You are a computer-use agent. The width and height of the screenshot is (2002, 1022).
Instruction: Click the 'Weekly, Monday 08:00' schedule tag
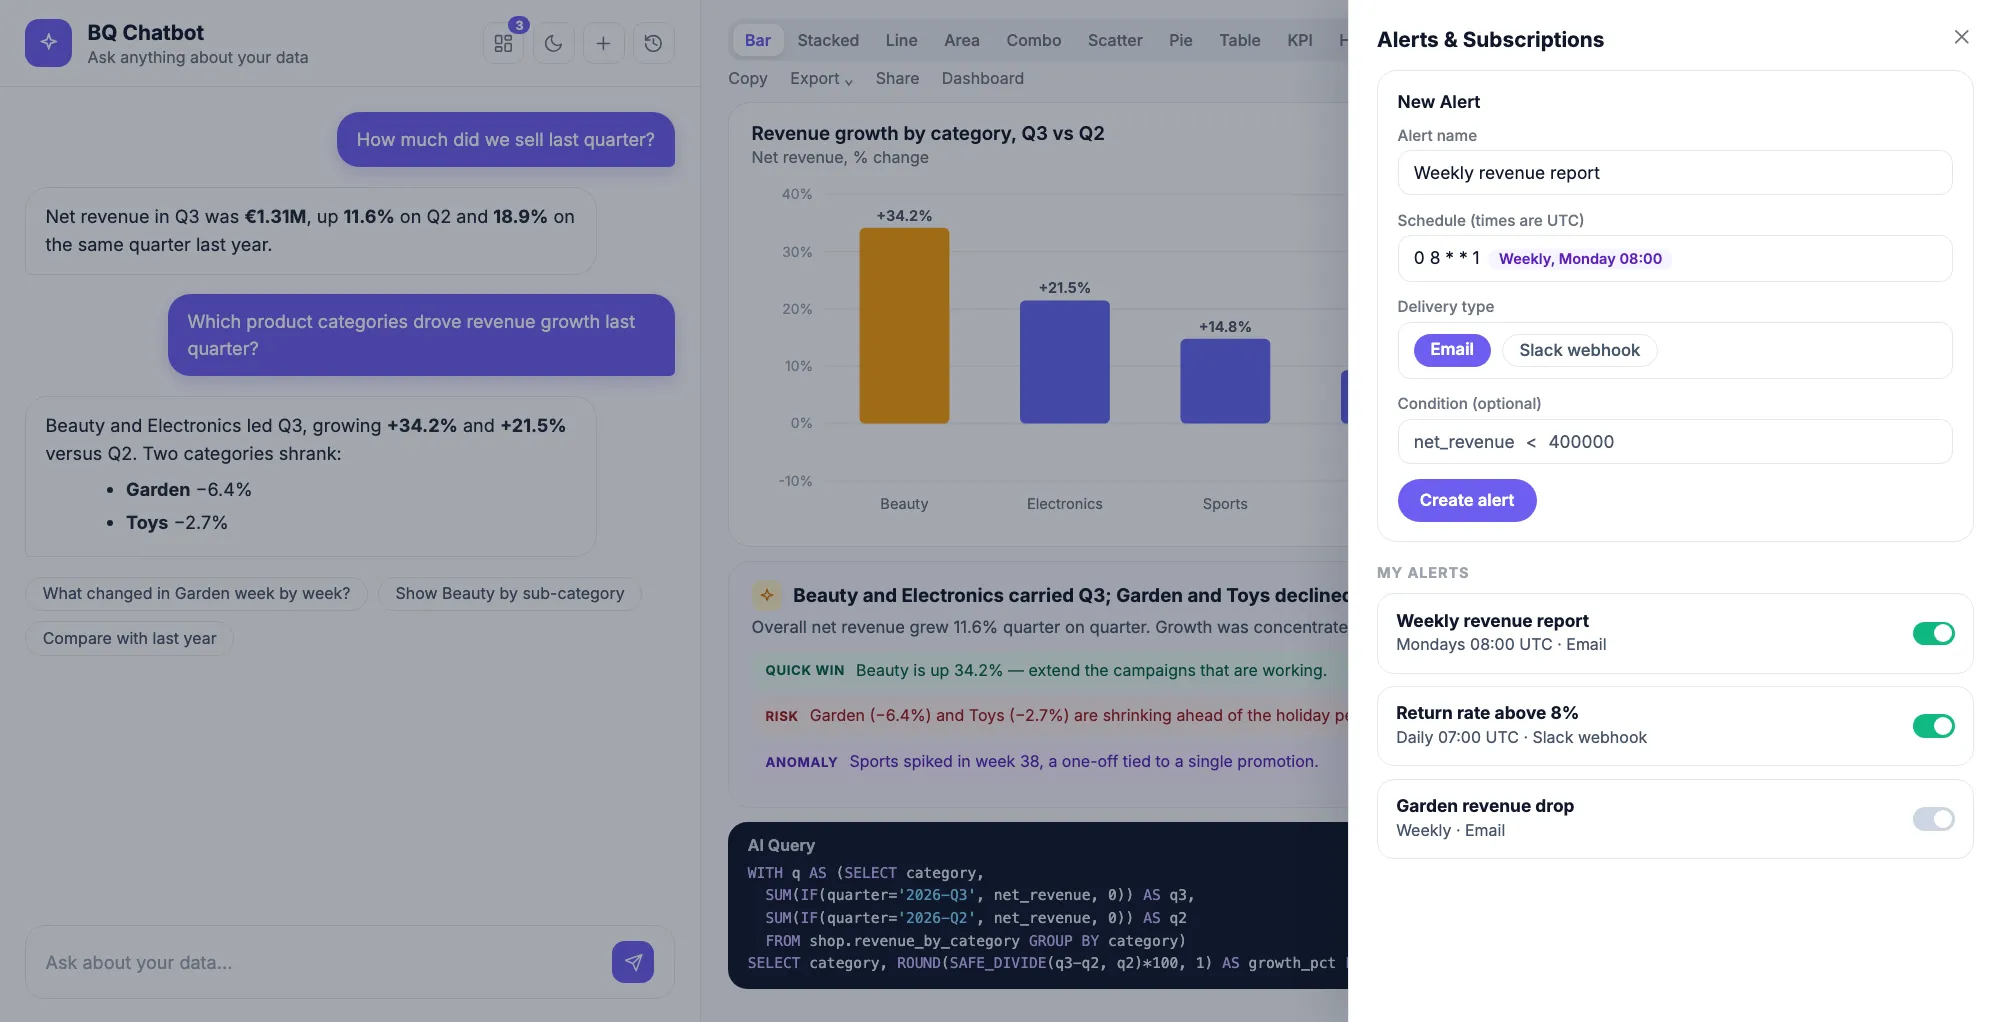pyautogui.click(x=1580, y=259)
